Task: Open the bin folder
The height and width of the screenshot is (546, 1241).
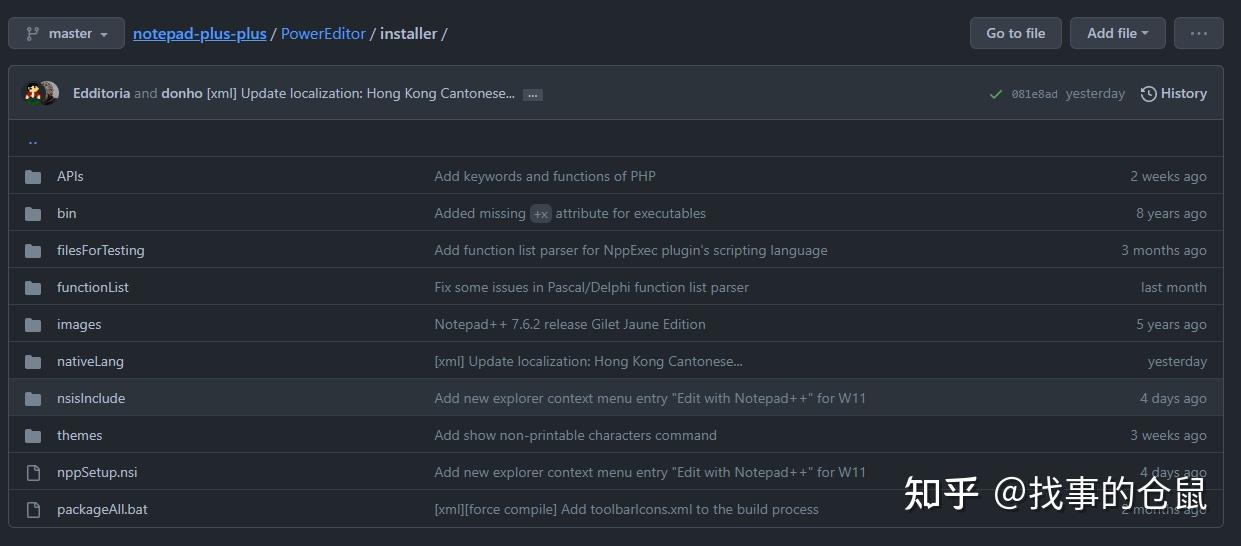Action: [66, 213]
